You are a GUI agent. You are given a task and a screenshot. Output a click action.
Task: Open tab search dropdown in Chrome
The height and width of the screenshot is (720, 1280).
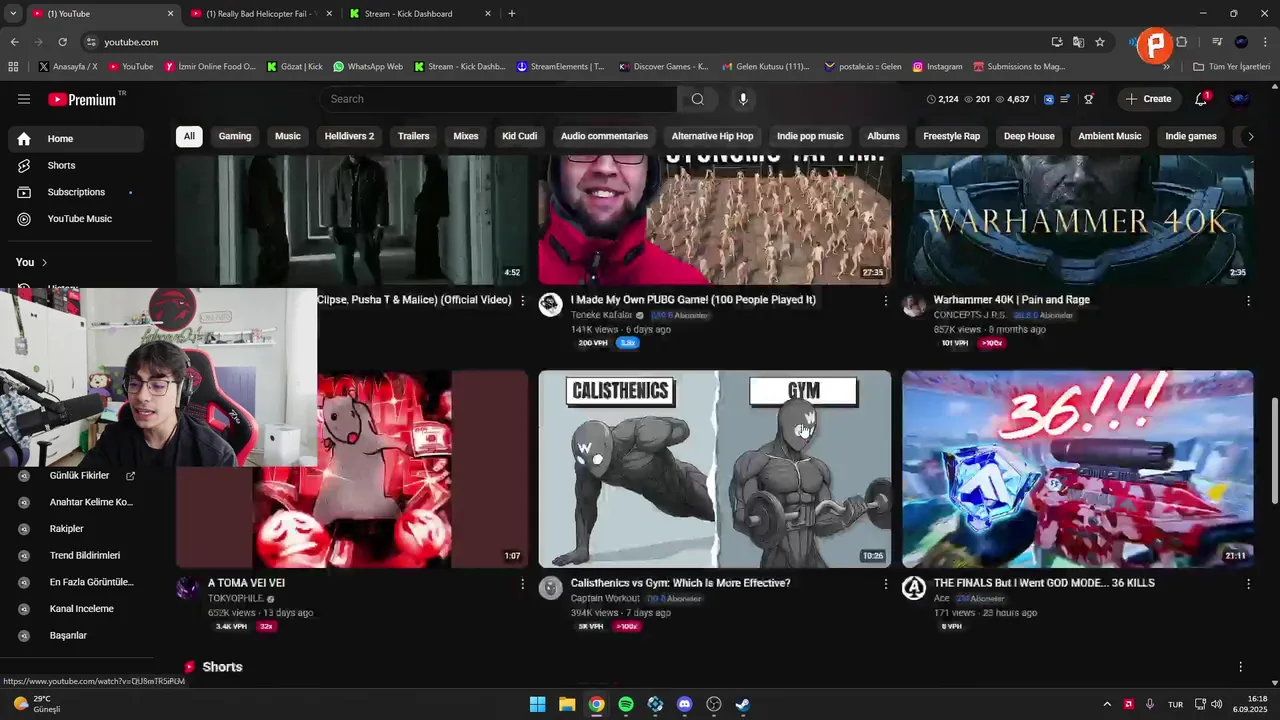click(x=13, y=14)
